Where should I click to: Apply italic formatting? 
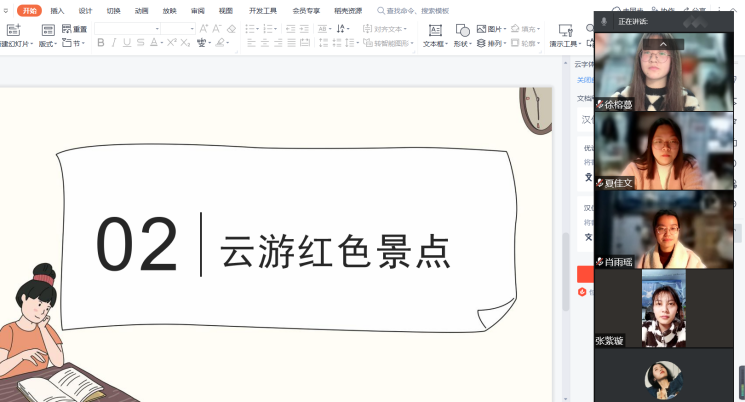pyautogui.click(x=114, y=44)
